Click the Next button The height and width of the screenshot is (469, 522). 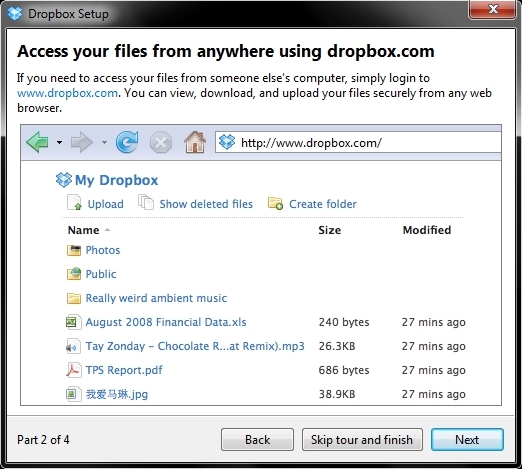coord(467,440)
